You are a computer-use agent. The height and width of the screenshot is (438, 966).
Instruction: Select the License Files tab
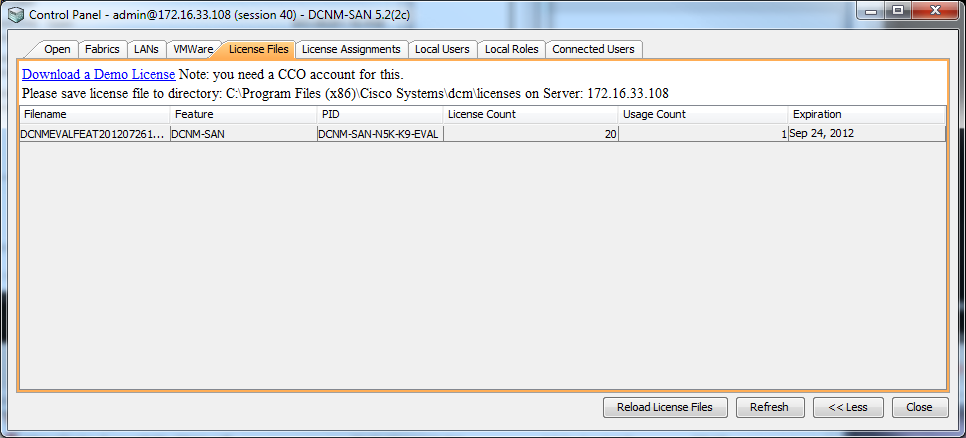(x=258, y=49)
